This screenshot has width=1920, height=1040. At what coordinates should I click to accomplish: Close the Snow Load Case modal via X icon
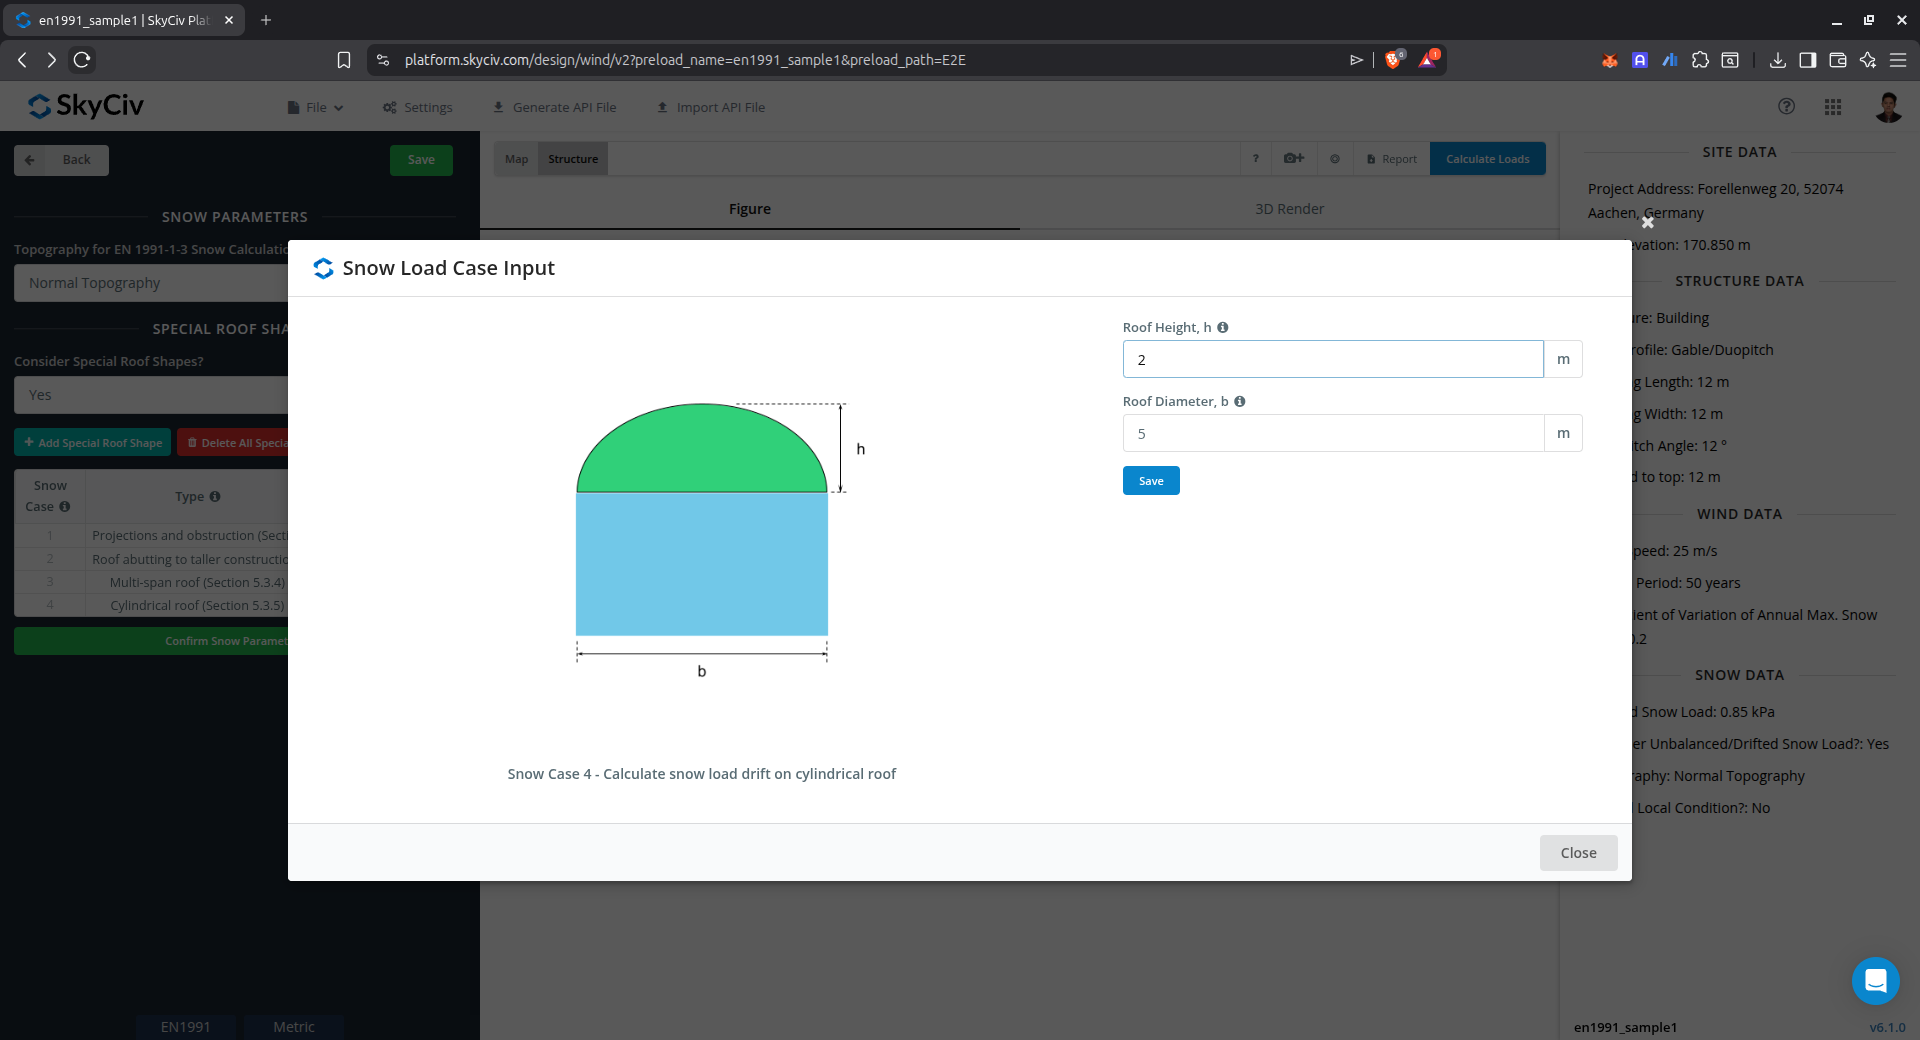[1648, 223]
